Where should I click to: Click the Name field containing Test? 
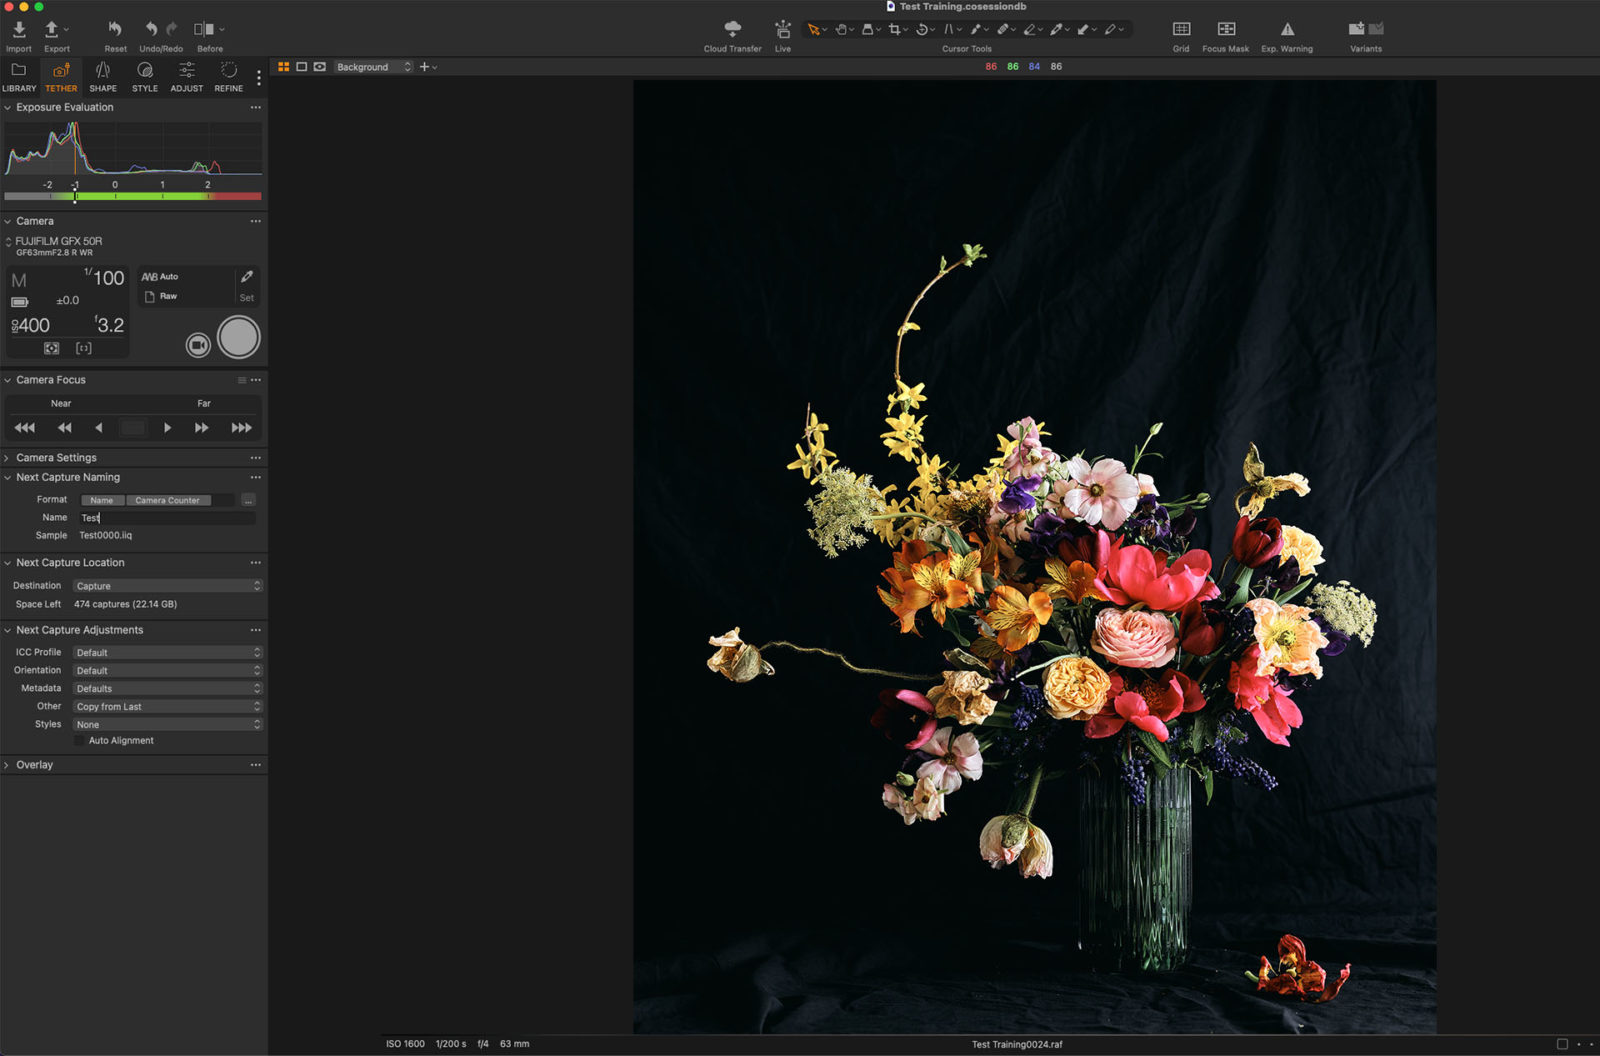point(165,517)
